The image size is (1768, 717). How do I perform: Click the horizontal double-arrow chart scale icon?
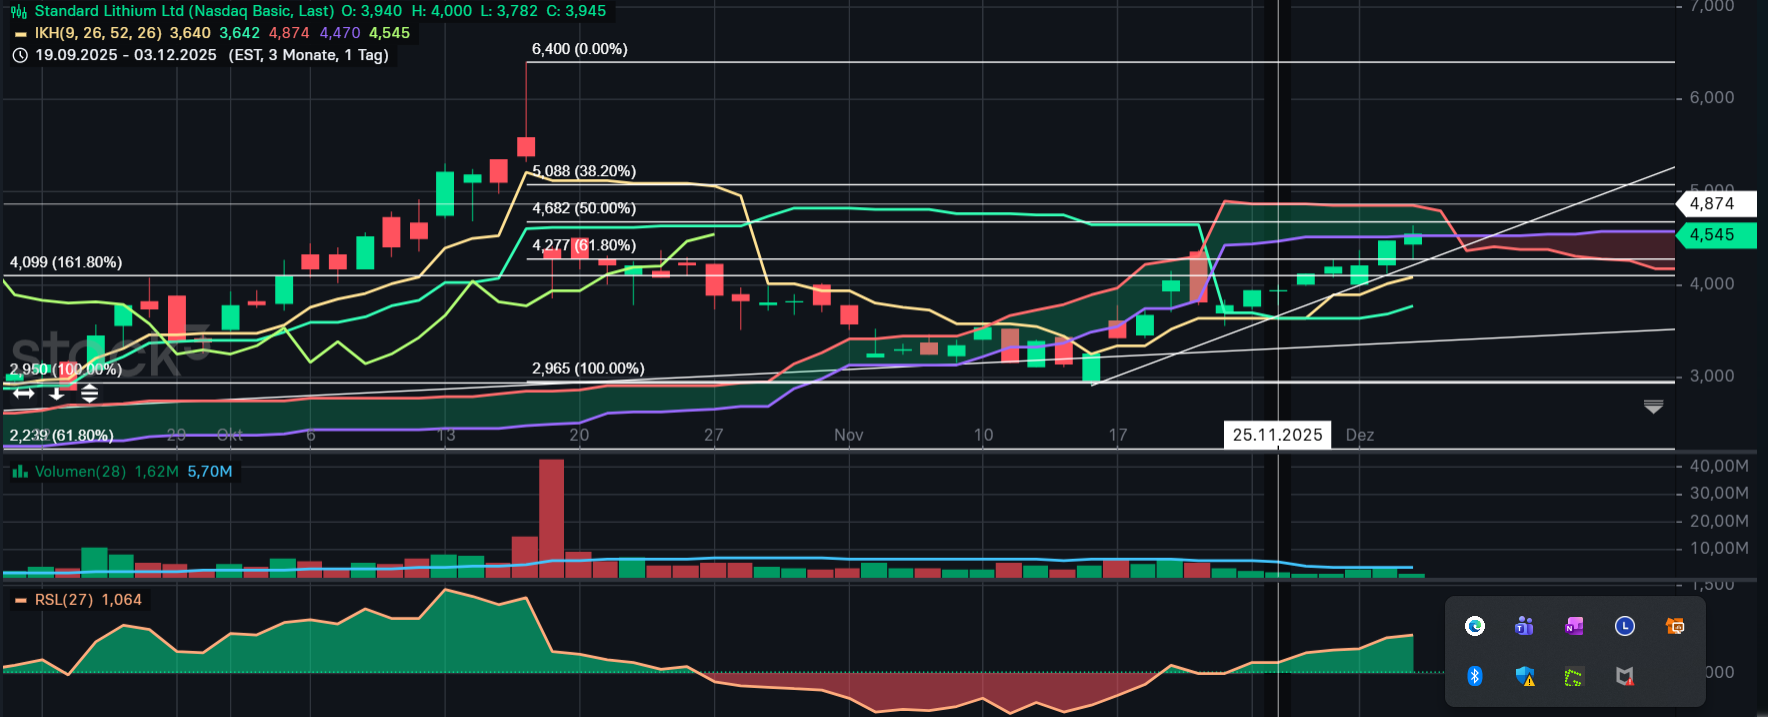pyautogui.click(x=23, y=394)
